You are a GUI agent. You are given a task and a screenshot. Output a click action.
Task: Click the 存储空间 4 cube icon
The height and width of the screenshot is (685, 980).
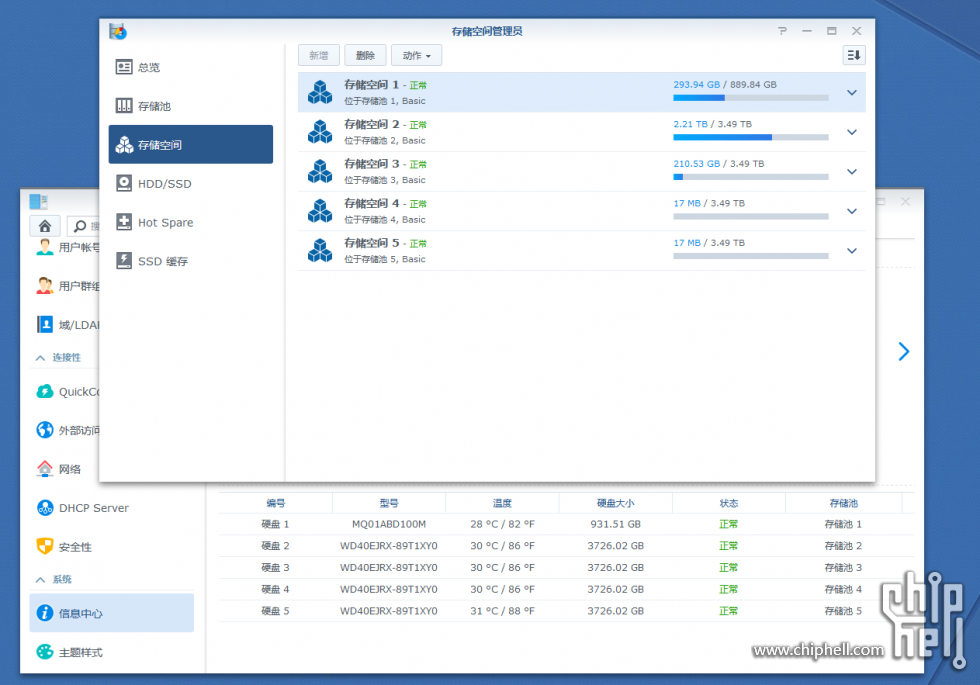click(x=320, y=211)
